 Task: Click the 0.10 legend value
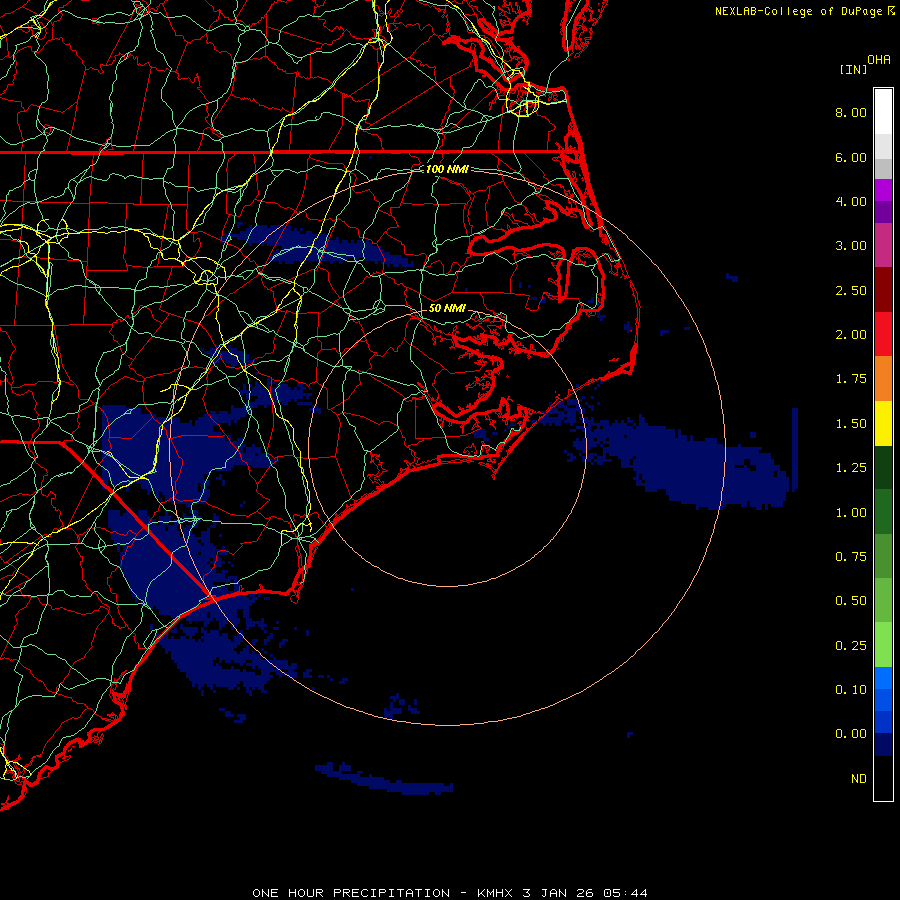coord(851,690)
